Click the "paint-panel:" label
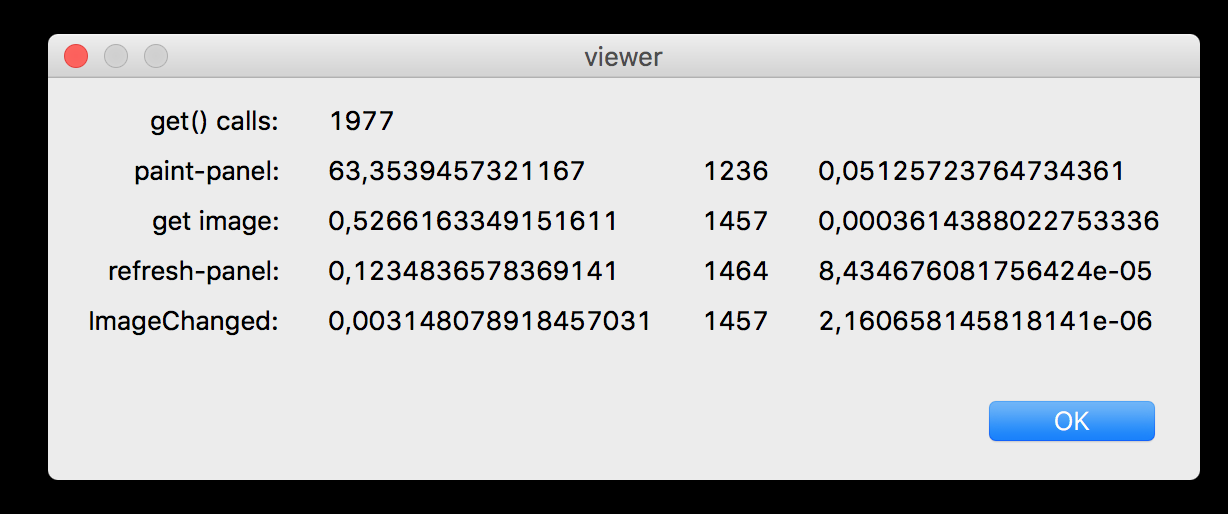Screen dimensions: 1228x514 206,172
